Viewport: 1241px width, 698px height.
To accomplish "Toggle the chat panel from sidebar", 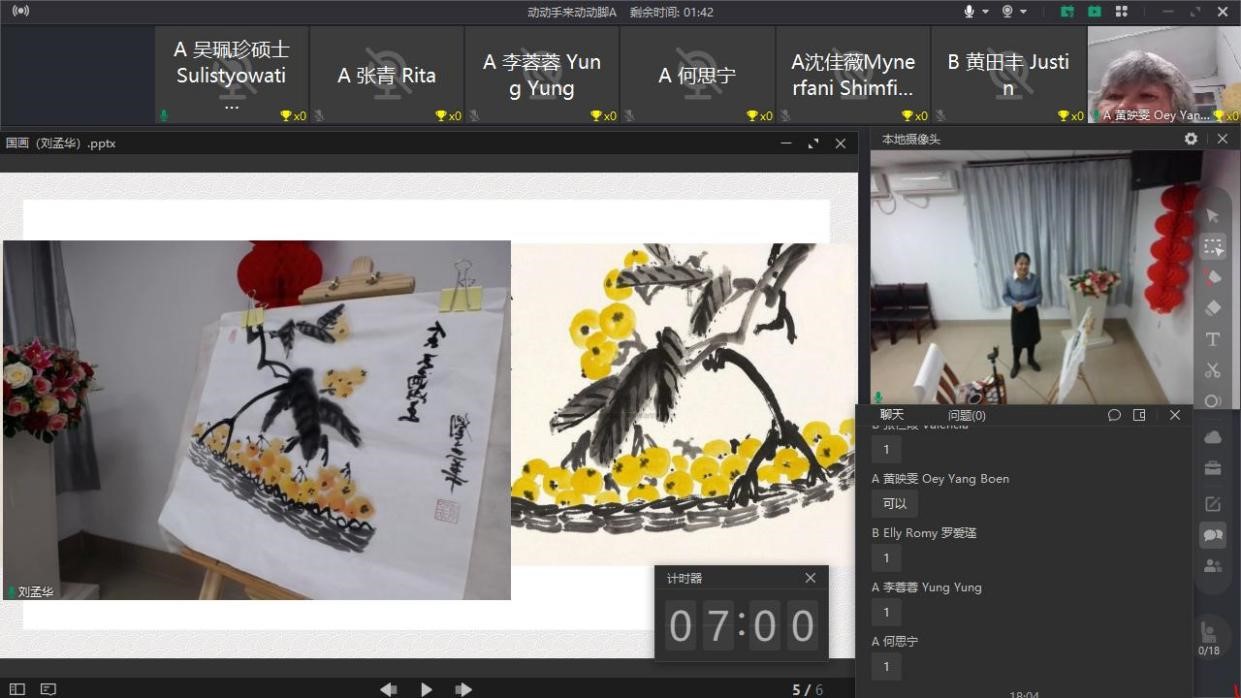I will coord(1213,535).
